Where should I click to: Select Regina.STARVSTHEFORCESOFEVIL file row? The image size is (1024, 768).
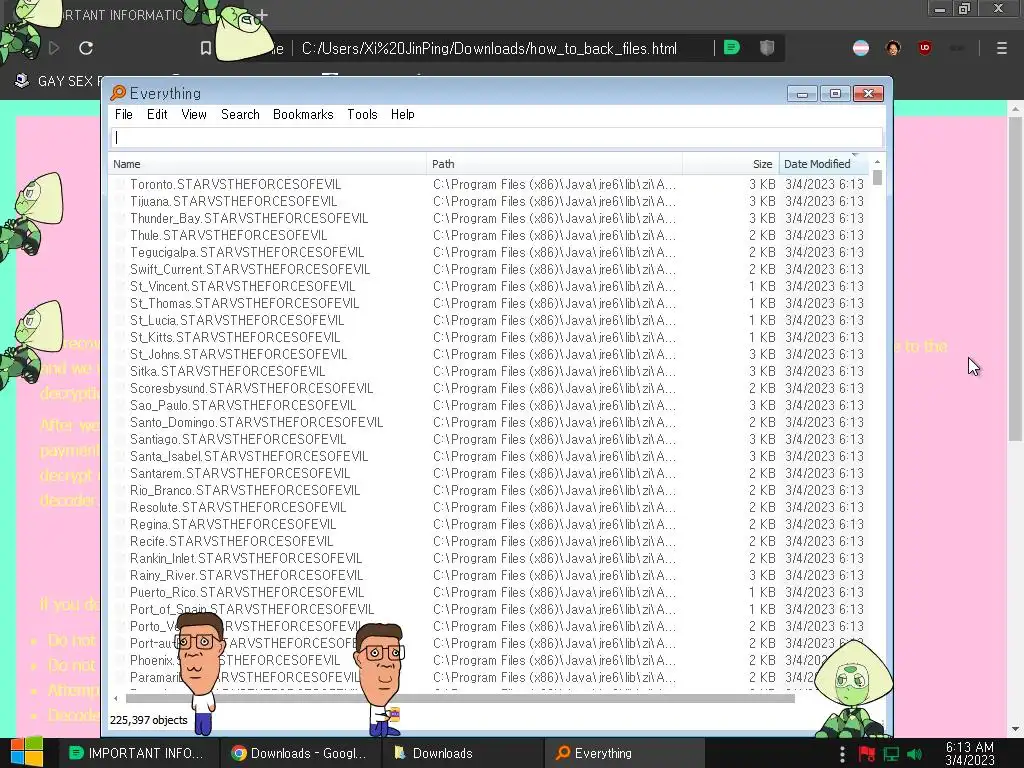(x=490, y=524)
